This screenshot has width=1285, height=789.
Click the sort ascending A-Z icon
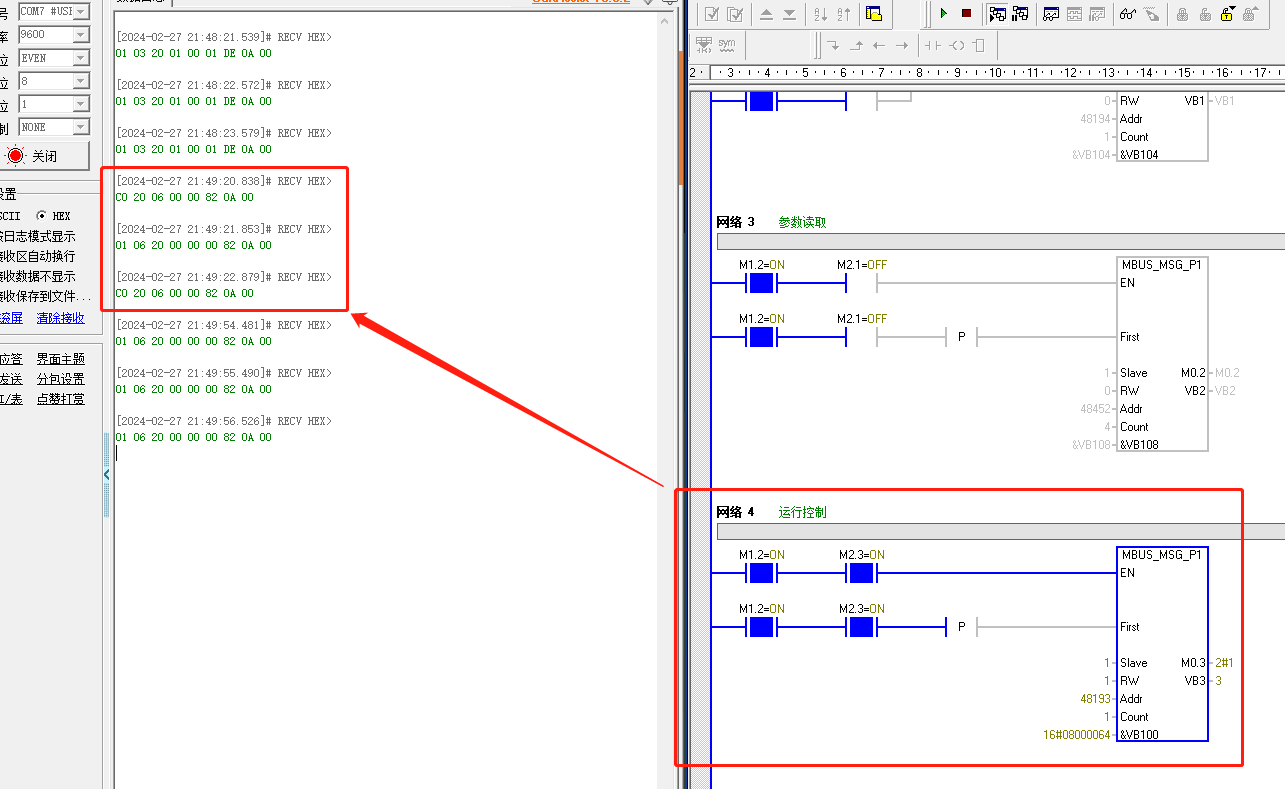click(820, 13)
